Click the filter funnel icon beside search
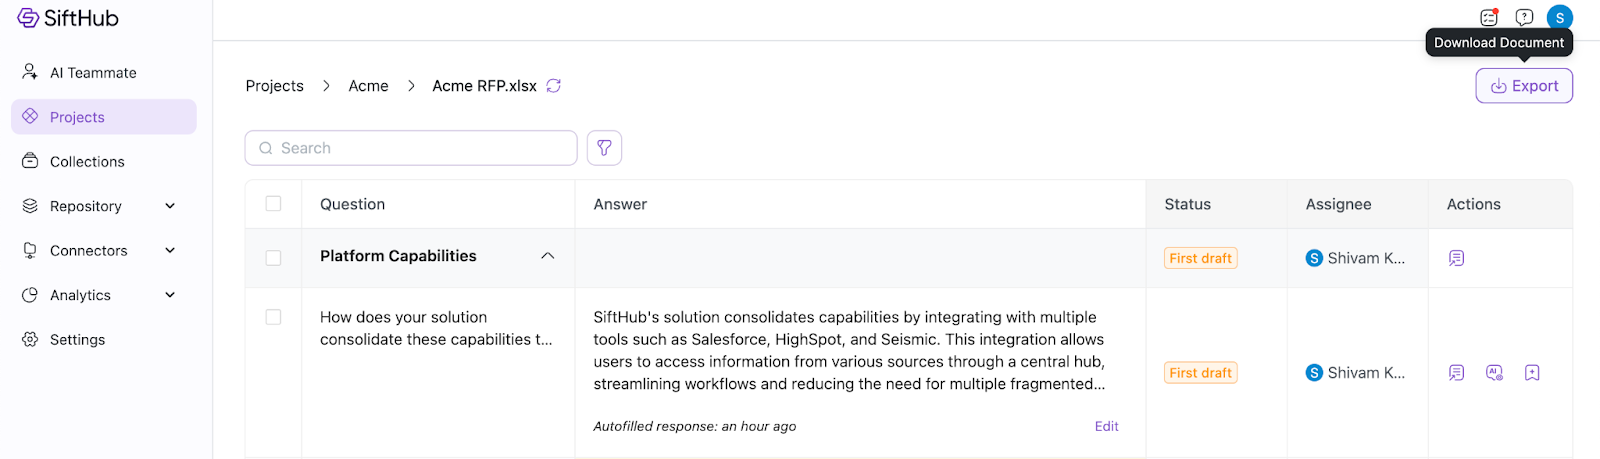Image resolution: width=1600 pixels, height=459 pixels. [x=604, y=148]
